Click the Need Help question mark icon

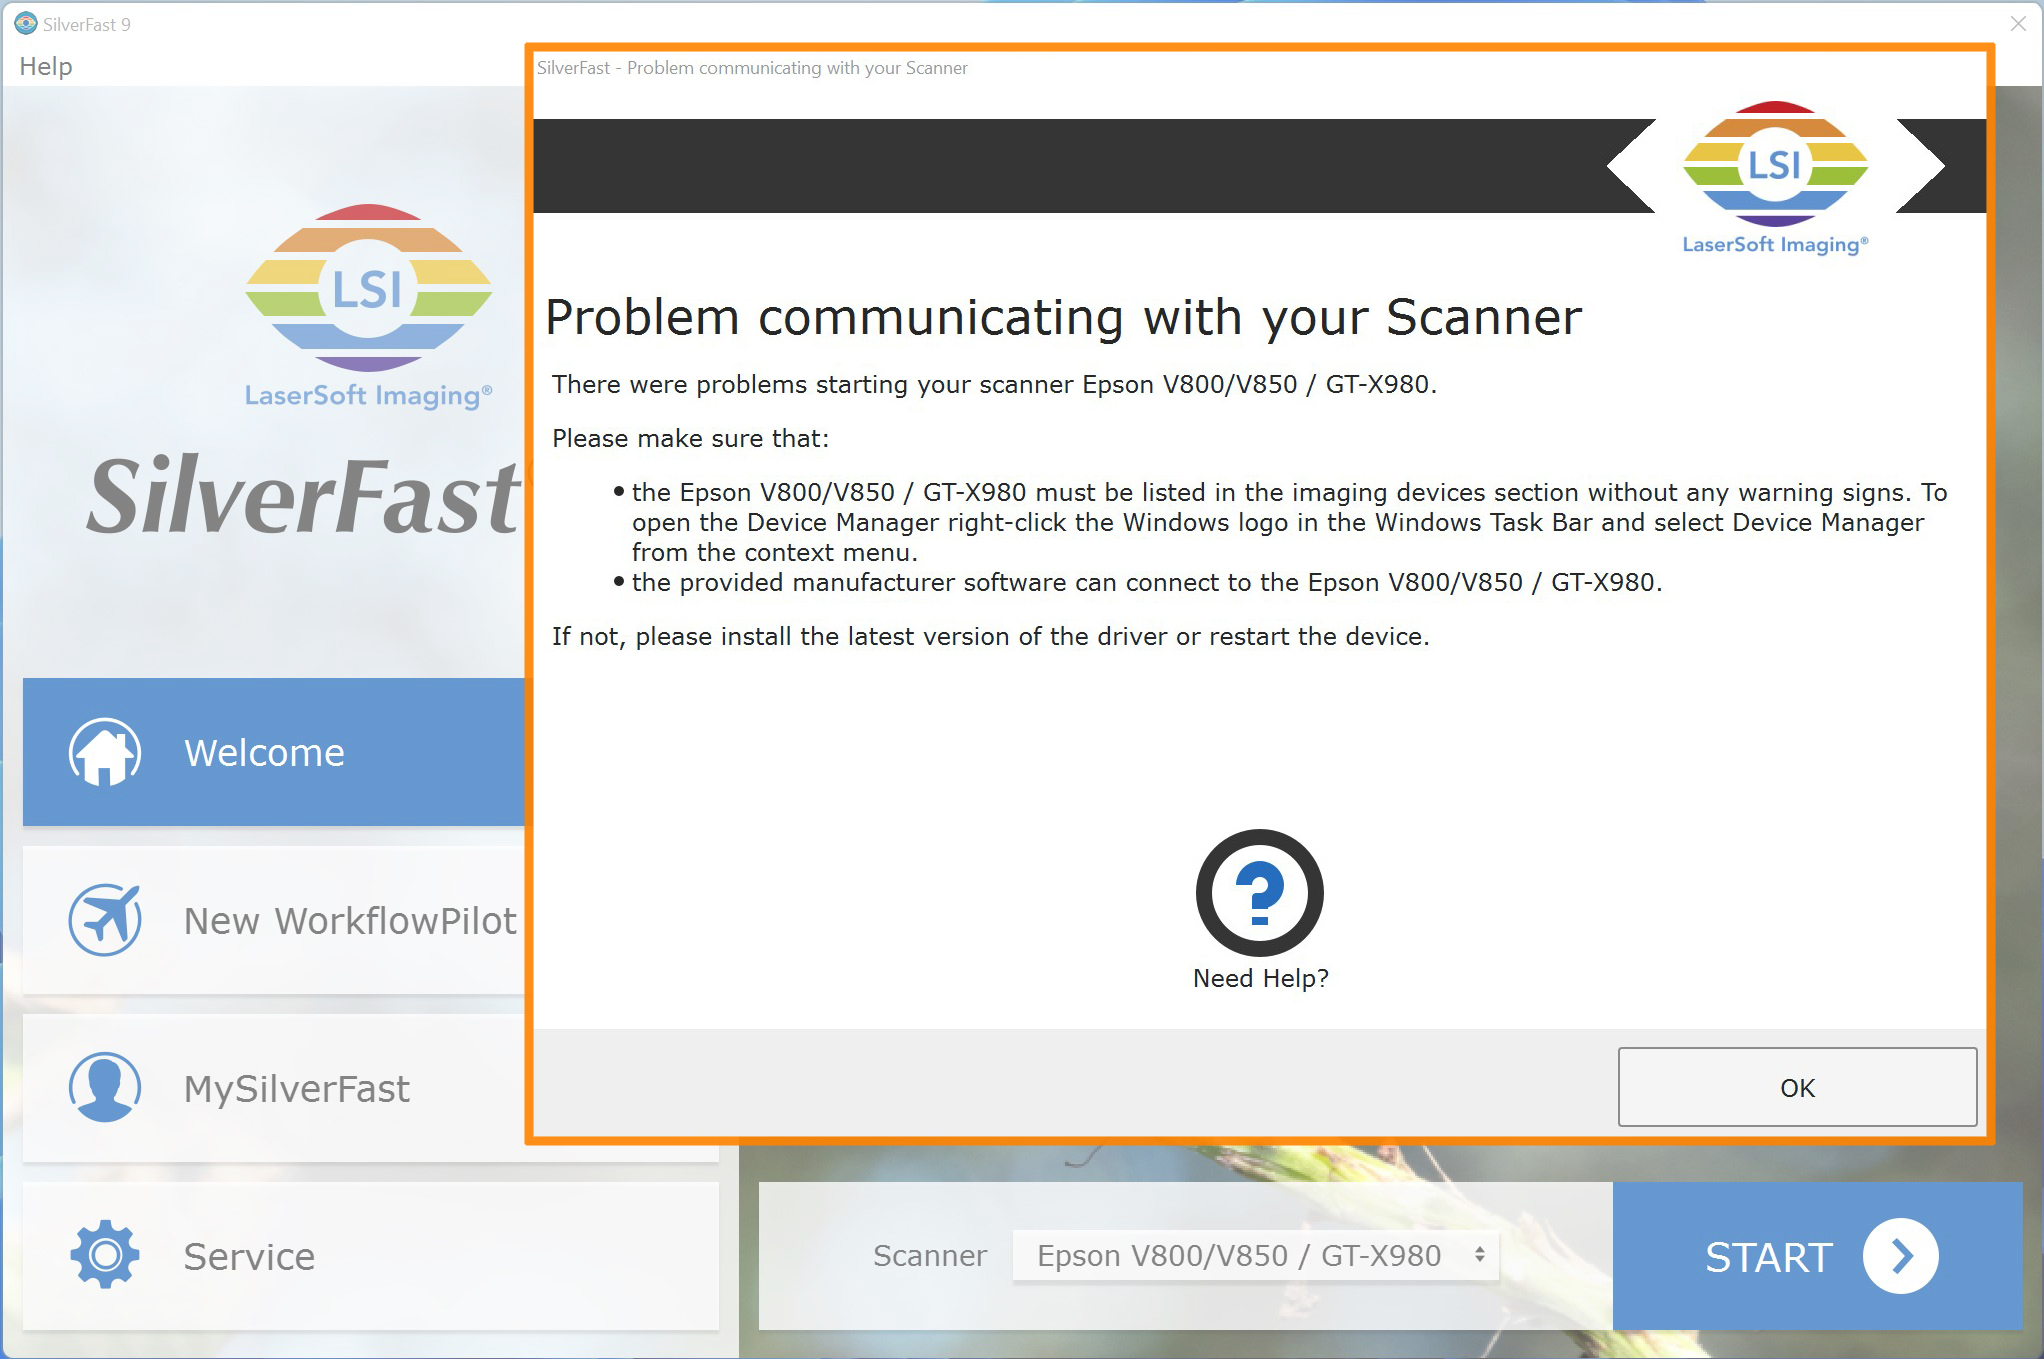coord(1259,892)
